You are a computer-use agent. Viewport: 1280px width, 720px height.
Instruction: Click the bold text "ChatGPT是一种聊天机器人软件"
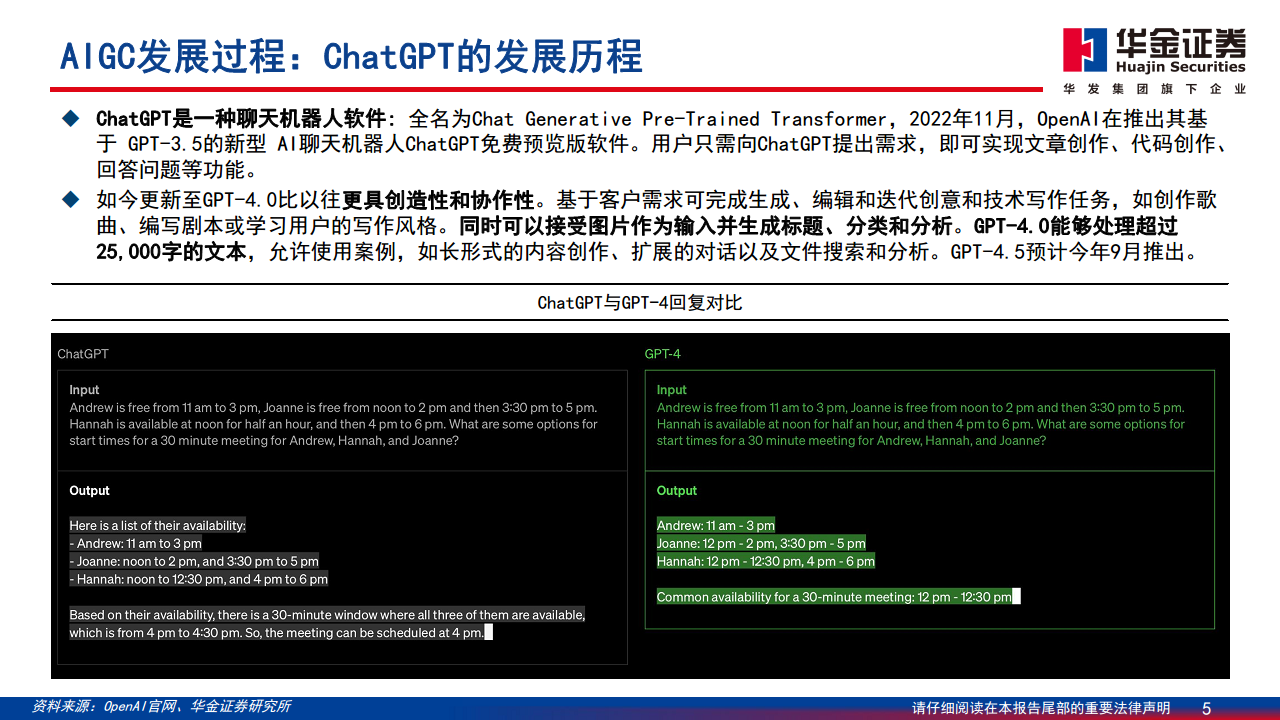(x=242, y=119)
